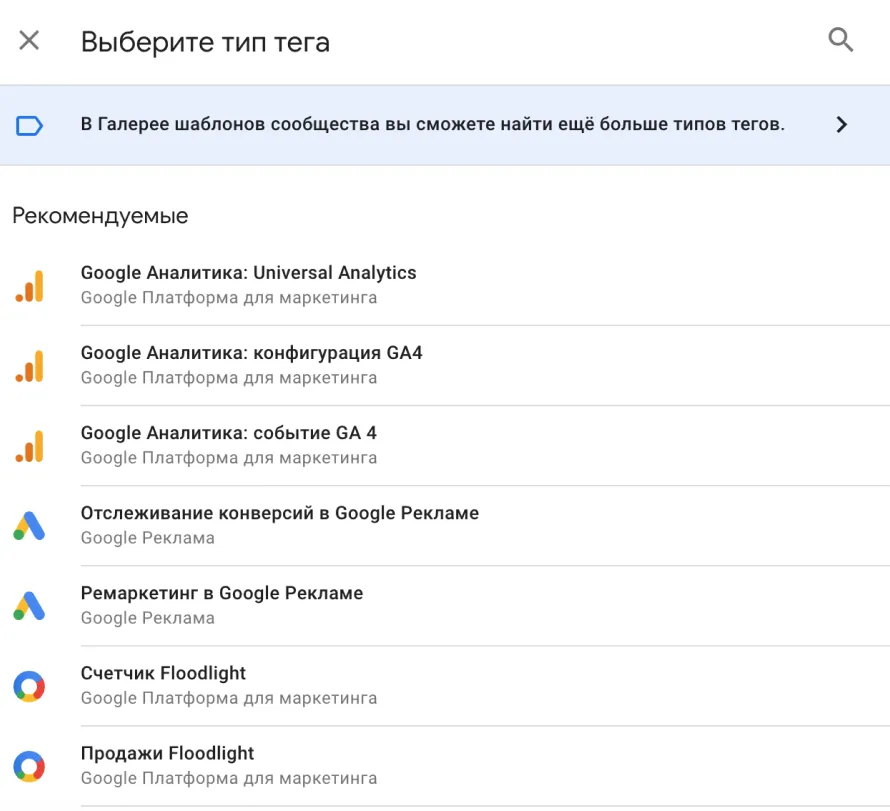Close the tag type selection panel
Image resolution: width=890 pixels, height=811 pixels.
pyautogui.click(x=29, y=40)
